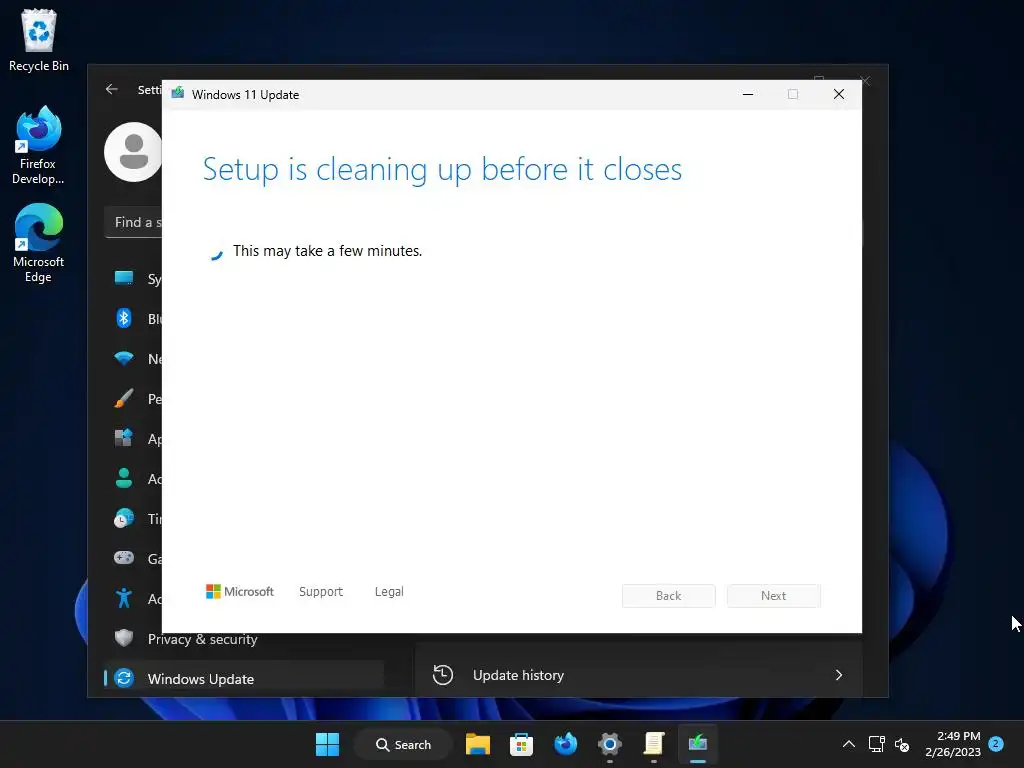The width and height of the screenshot is (1024, 768).
Task: Open the Firefox Developer Edition desktop shortcut
Action: [38, 145]
